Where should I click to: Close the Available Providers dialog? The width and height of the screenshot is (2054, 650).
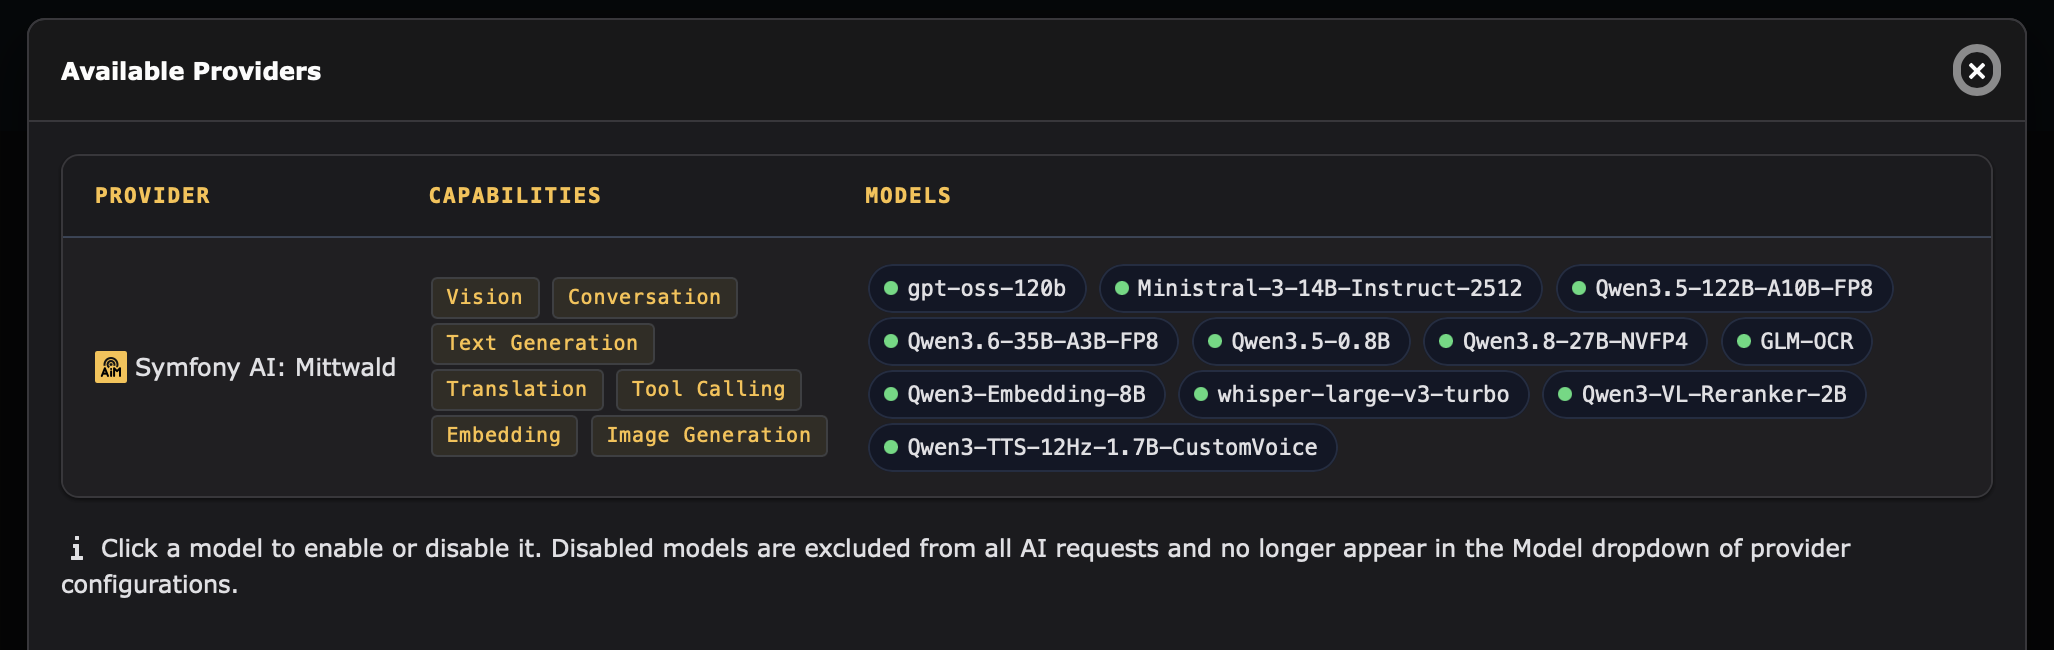1976,71
